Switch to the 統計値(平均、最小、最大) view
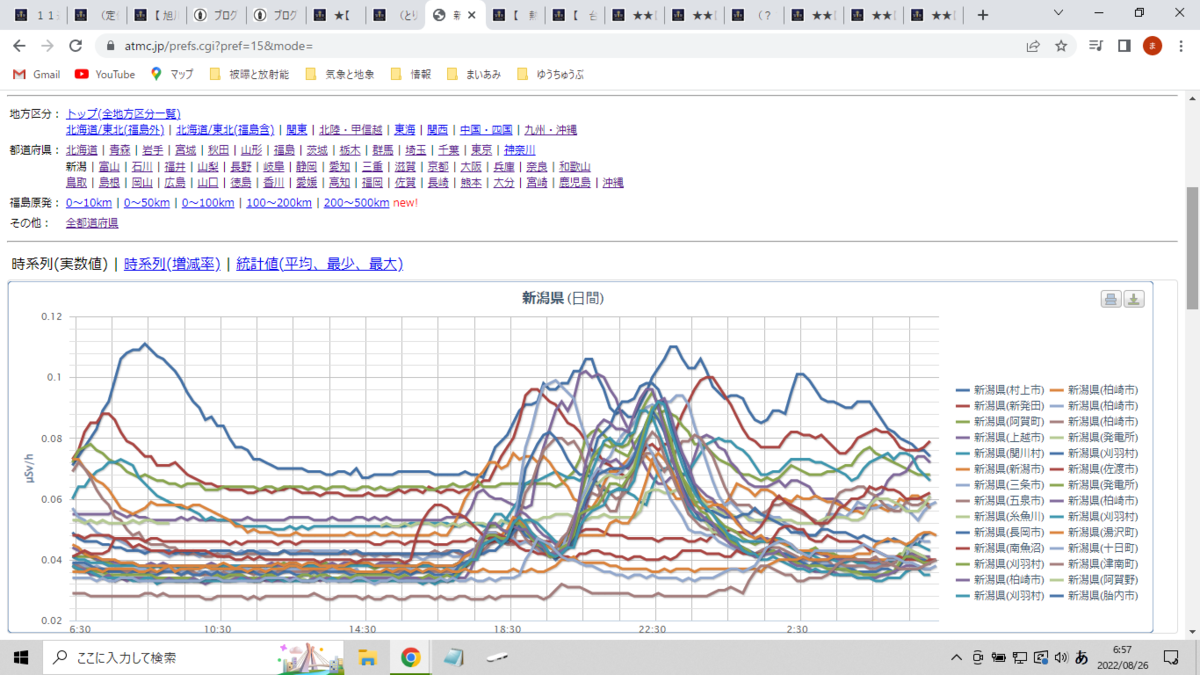 319,264
